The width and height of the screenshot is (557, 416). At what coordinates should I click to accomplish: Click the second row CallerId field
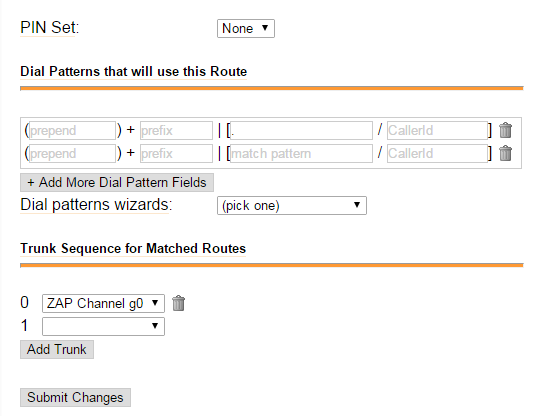(x=437, y=153)
